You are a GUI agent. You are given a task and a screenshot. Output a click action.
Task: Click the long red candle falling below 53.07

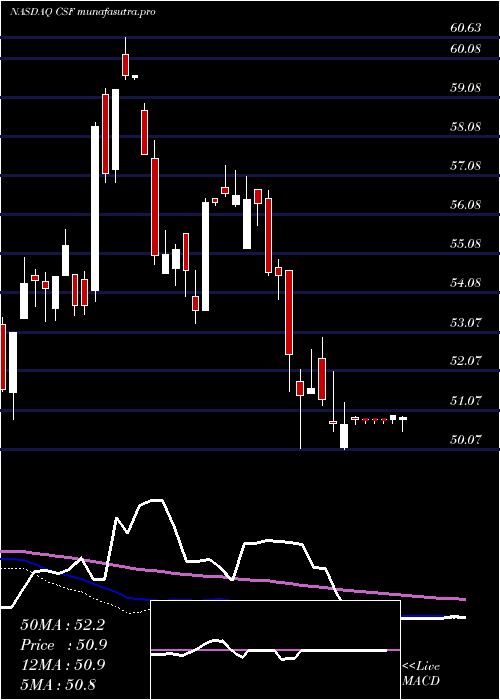click(289, 312)
